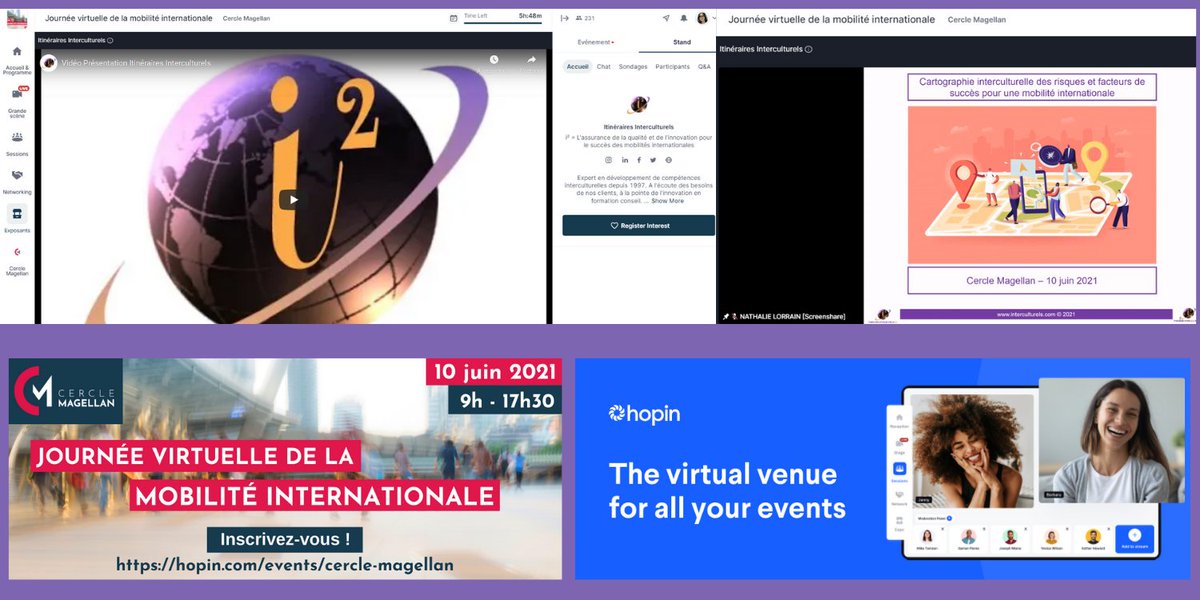Click the paper plane invite icon
This screenshot has height=600, width=1200.
[x=666, y=18]
